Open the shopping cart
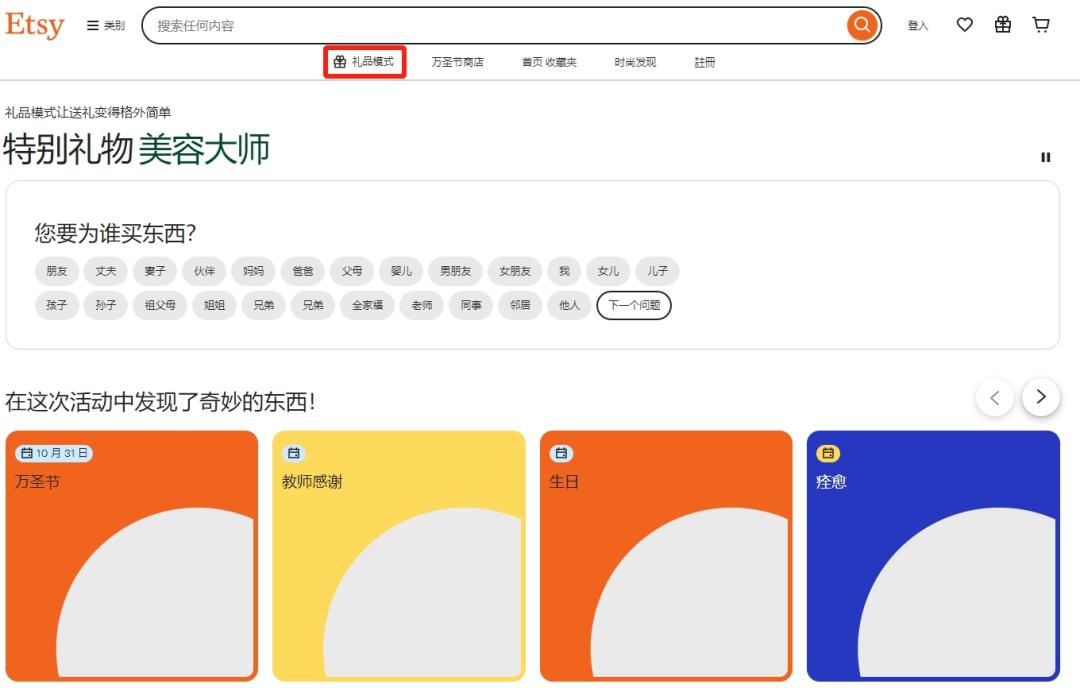 [x=1041, y=25]
